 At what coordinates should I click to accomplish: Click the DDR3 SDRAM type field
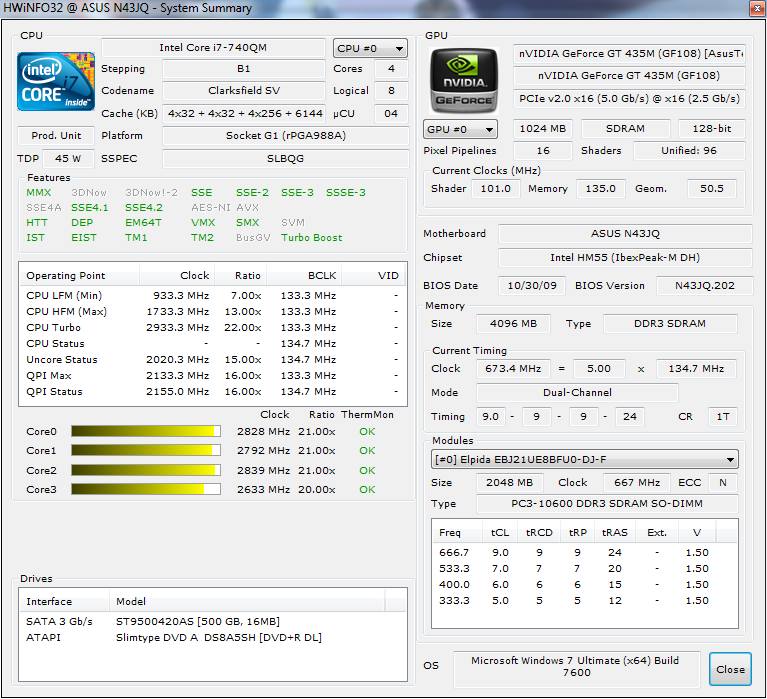[670, 324]
